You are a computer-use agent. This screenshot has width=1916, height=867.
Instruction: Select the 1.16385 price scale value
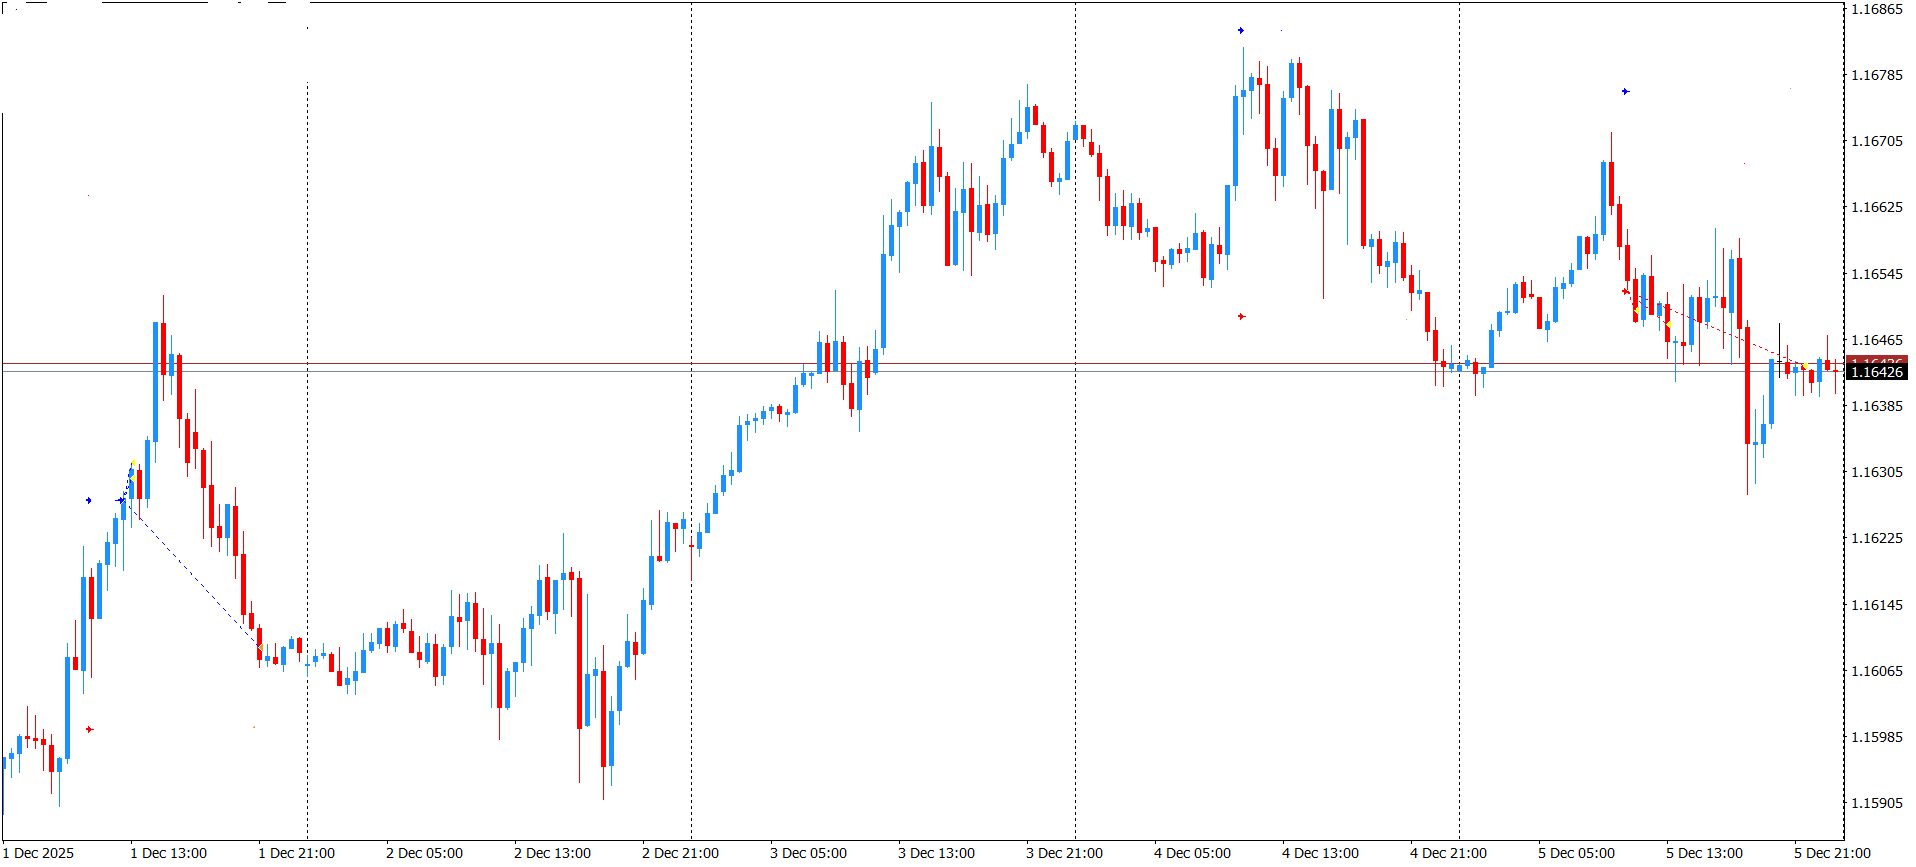(1877, 406)
